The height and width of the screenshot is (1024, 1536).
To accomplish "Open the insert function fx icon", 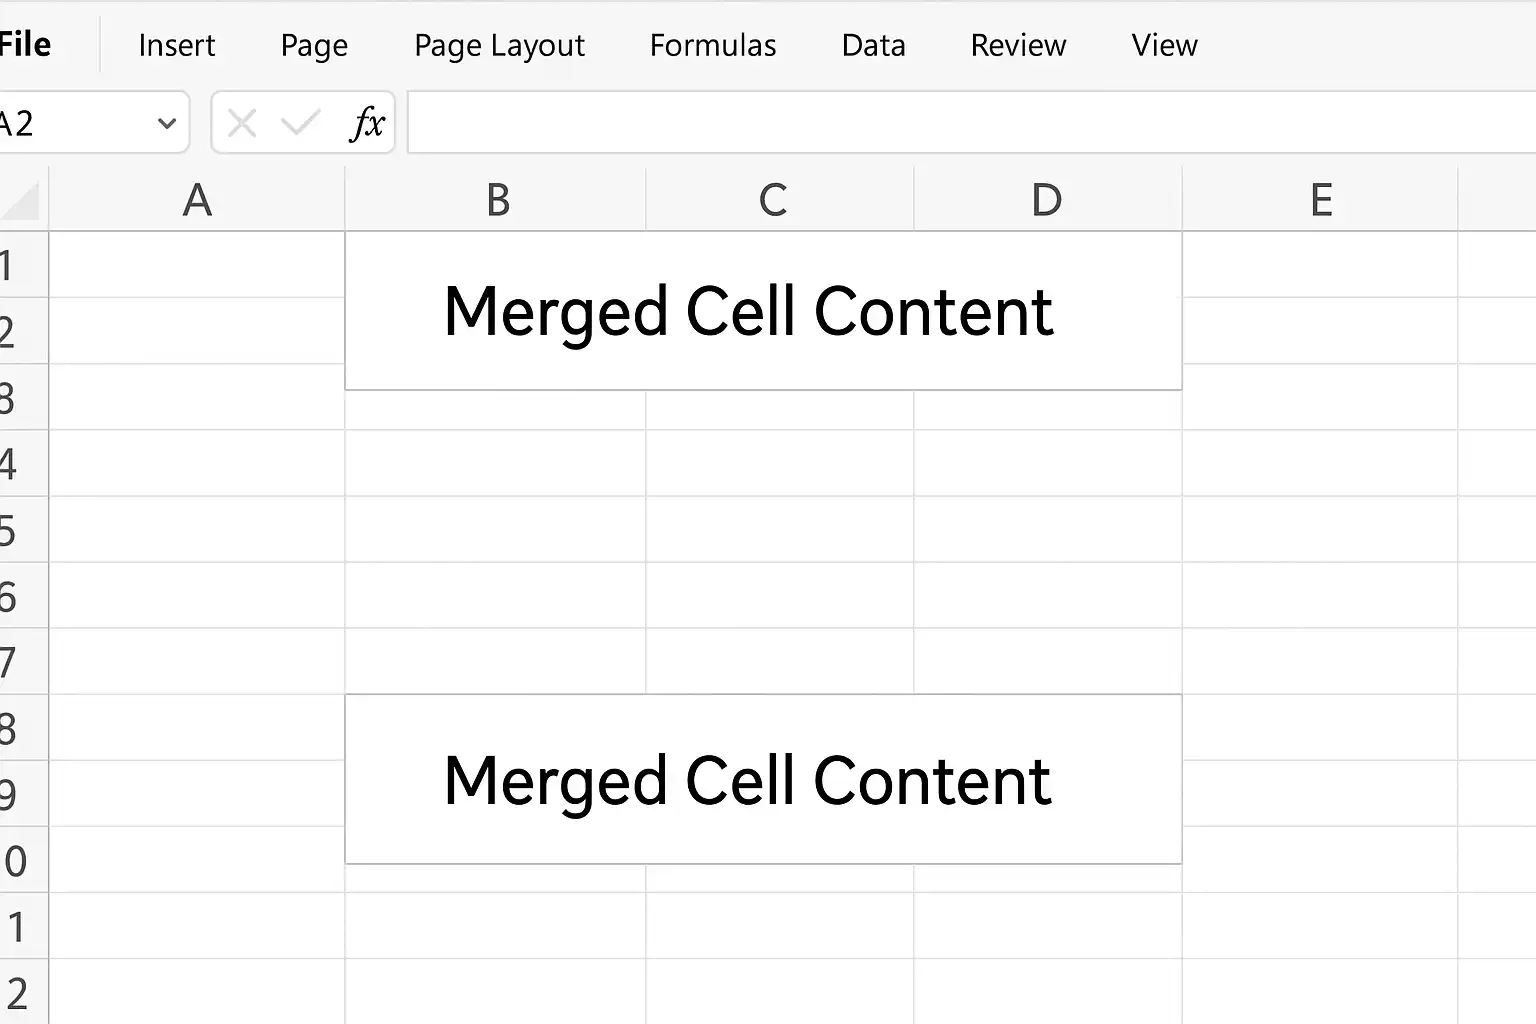I will 368,124.
